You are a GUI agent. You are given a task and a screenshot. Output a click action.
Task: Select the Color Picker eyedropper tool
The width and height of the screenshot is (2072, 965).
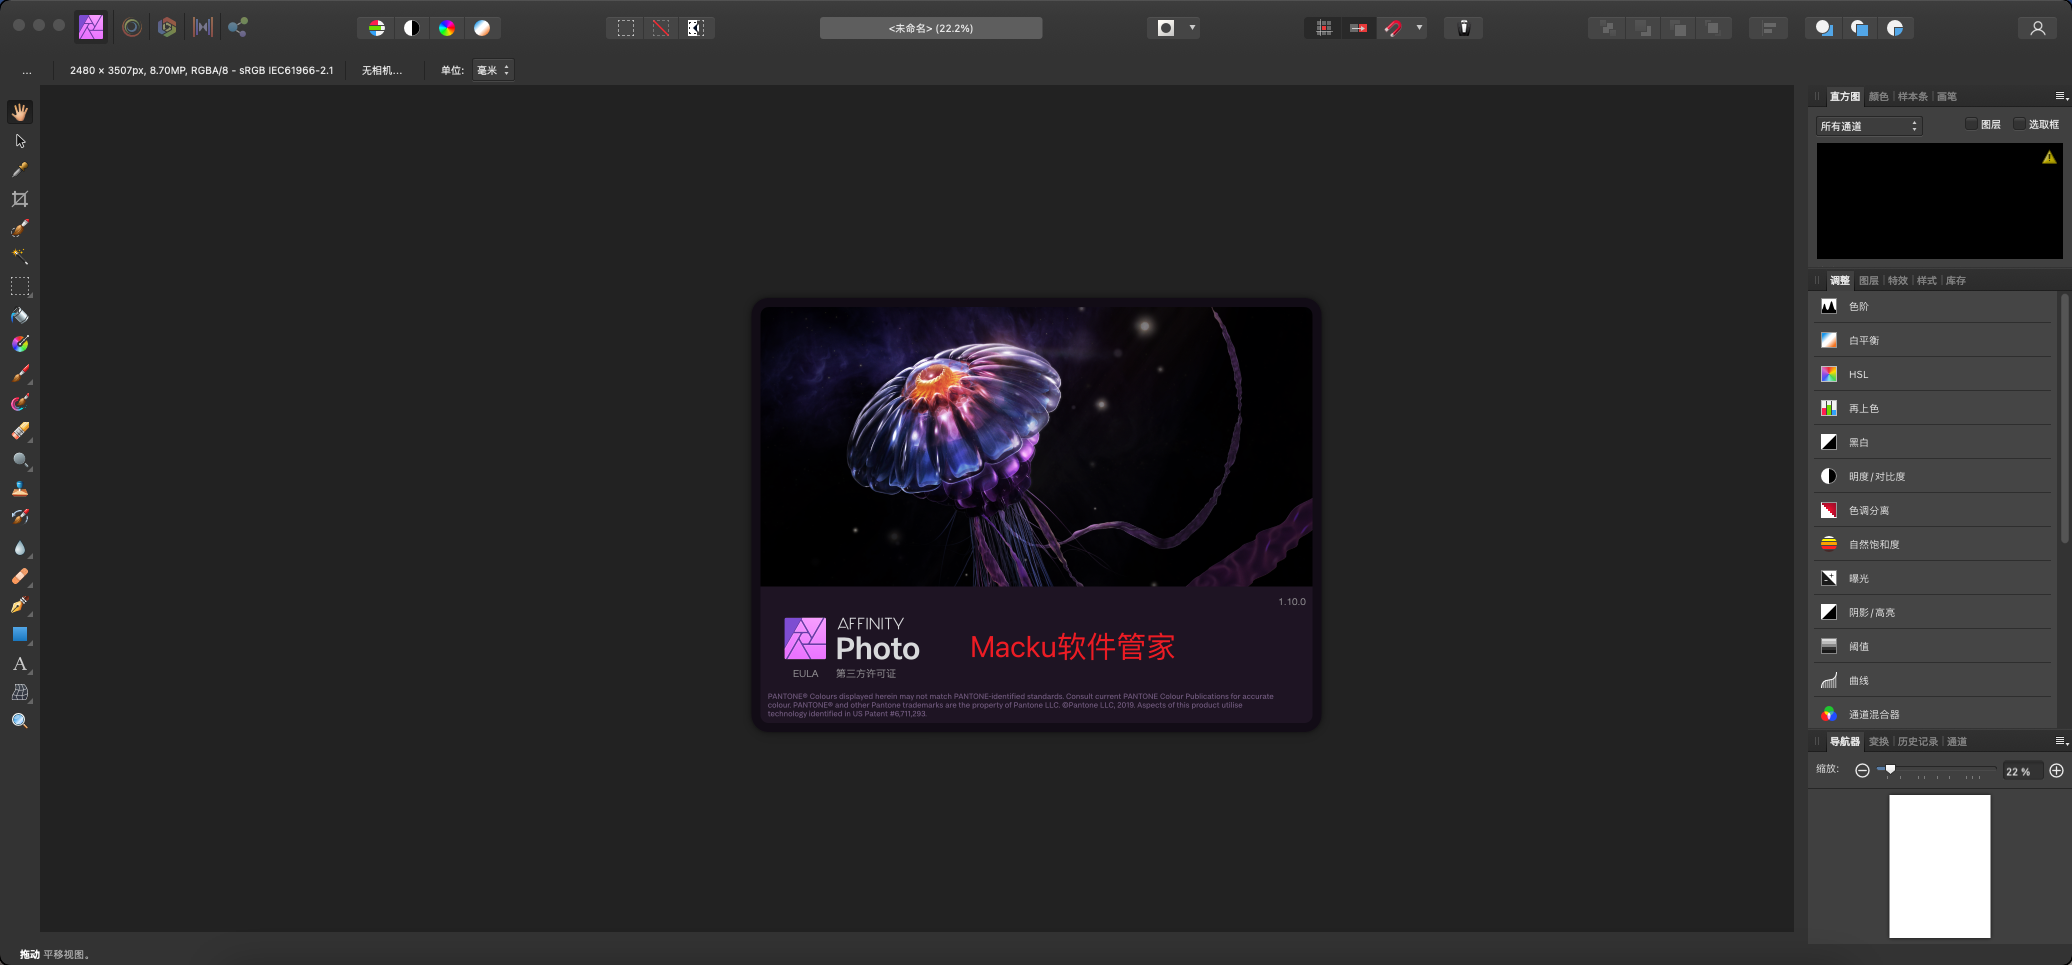point(20,170)
